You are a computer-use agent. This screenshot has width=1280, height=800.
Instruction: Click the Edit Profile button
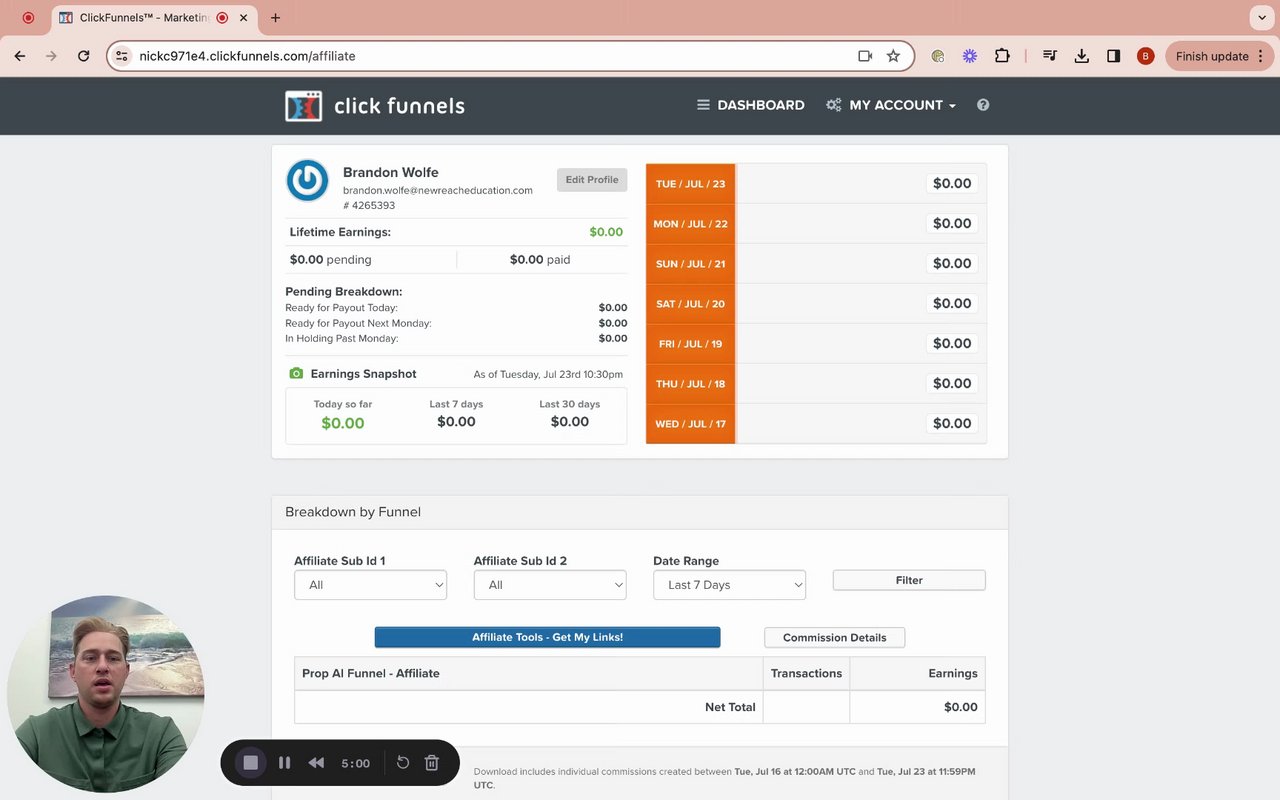pos(592,180)
